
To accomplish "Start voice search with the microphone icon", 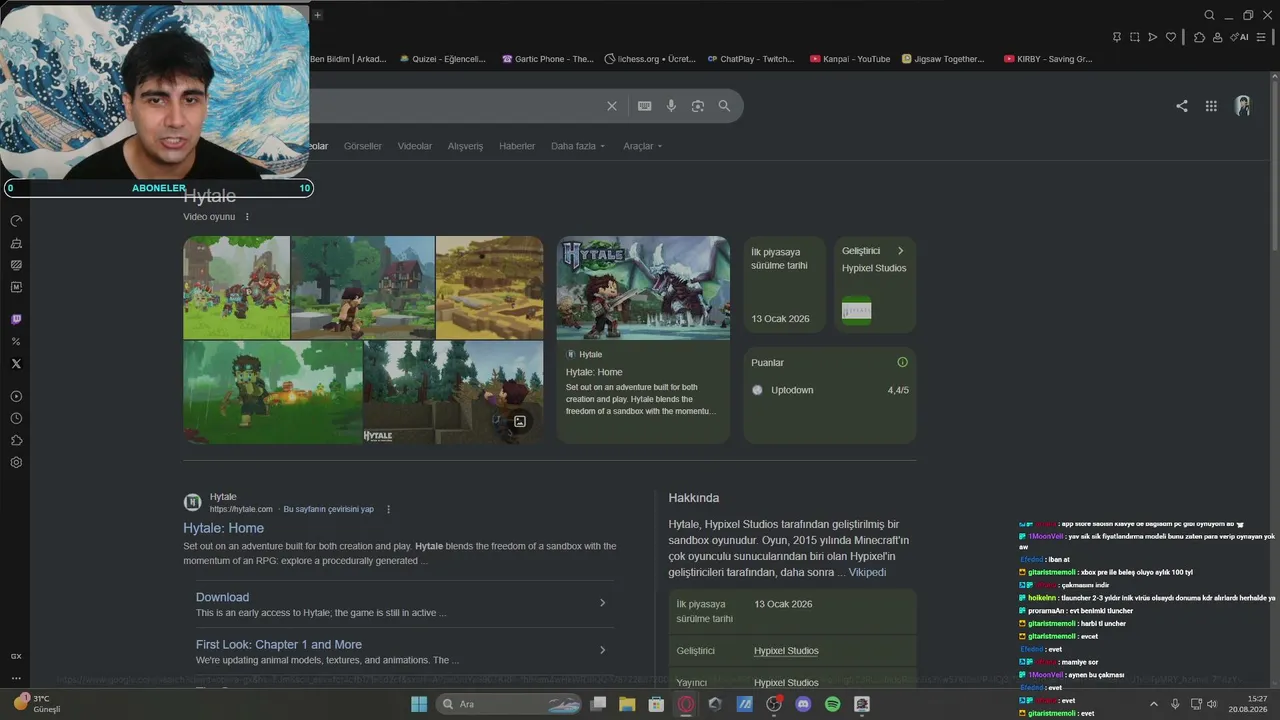I will [x=671, y=106].
